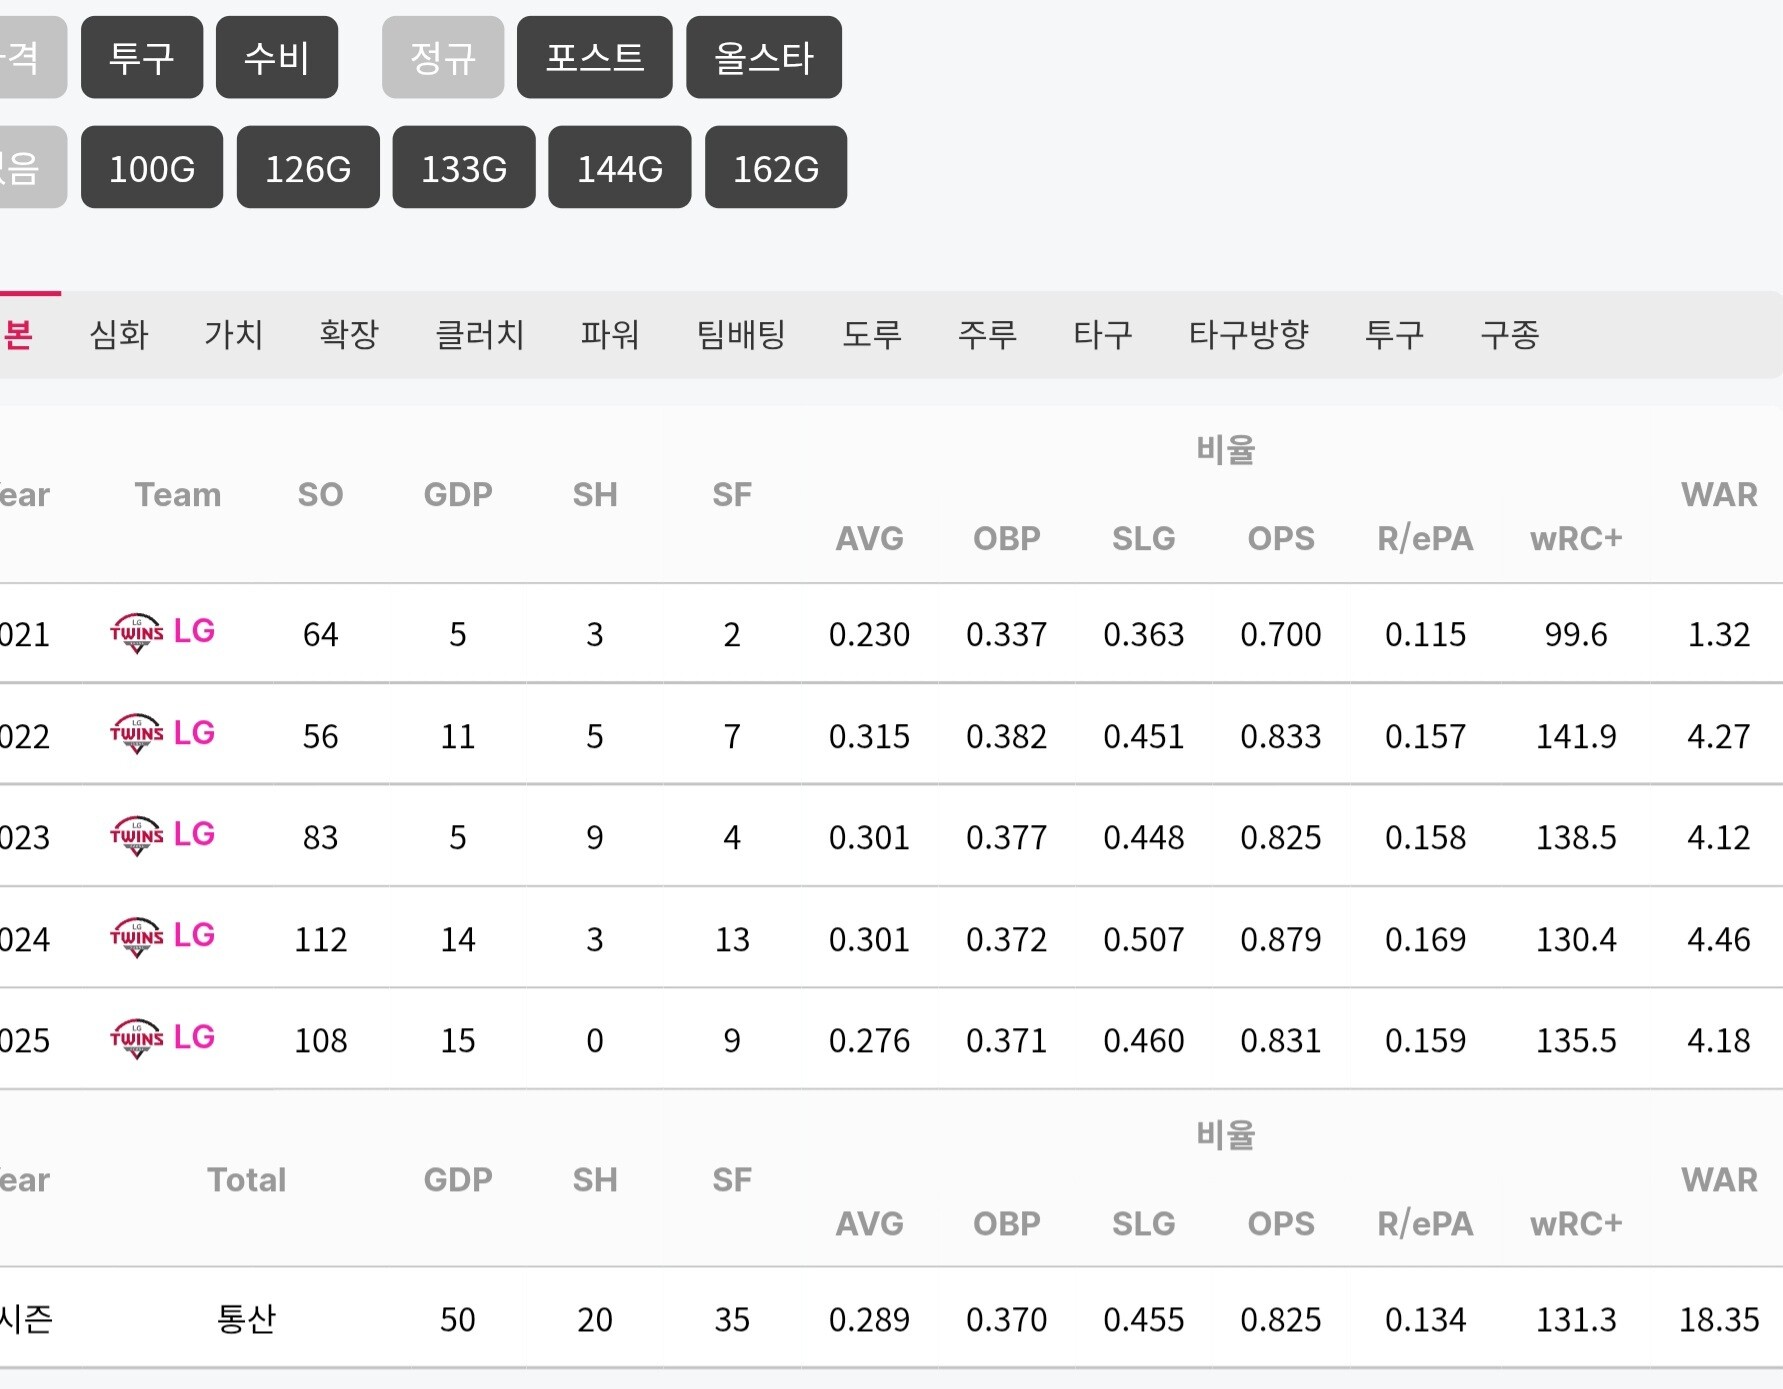Screen dimensions: 1783x1389
Task: Click the SO column header to sort
Action: click(x=320, y=494)
